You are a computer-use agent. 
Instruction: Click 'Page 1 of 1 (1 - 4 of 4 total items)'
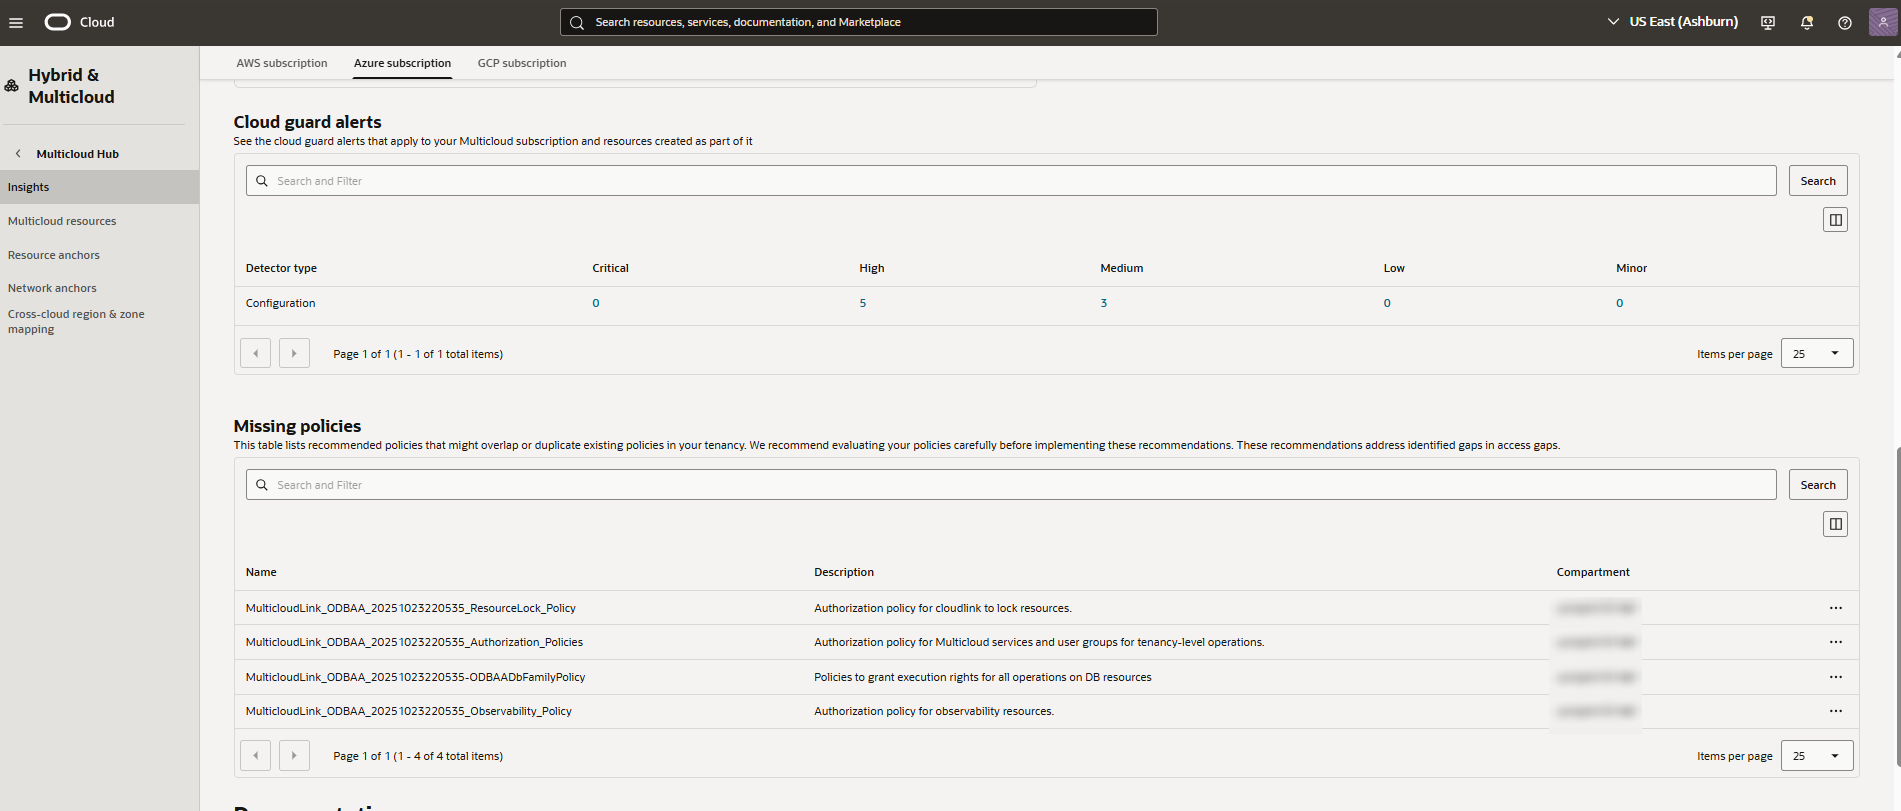[x=418, y=756]
